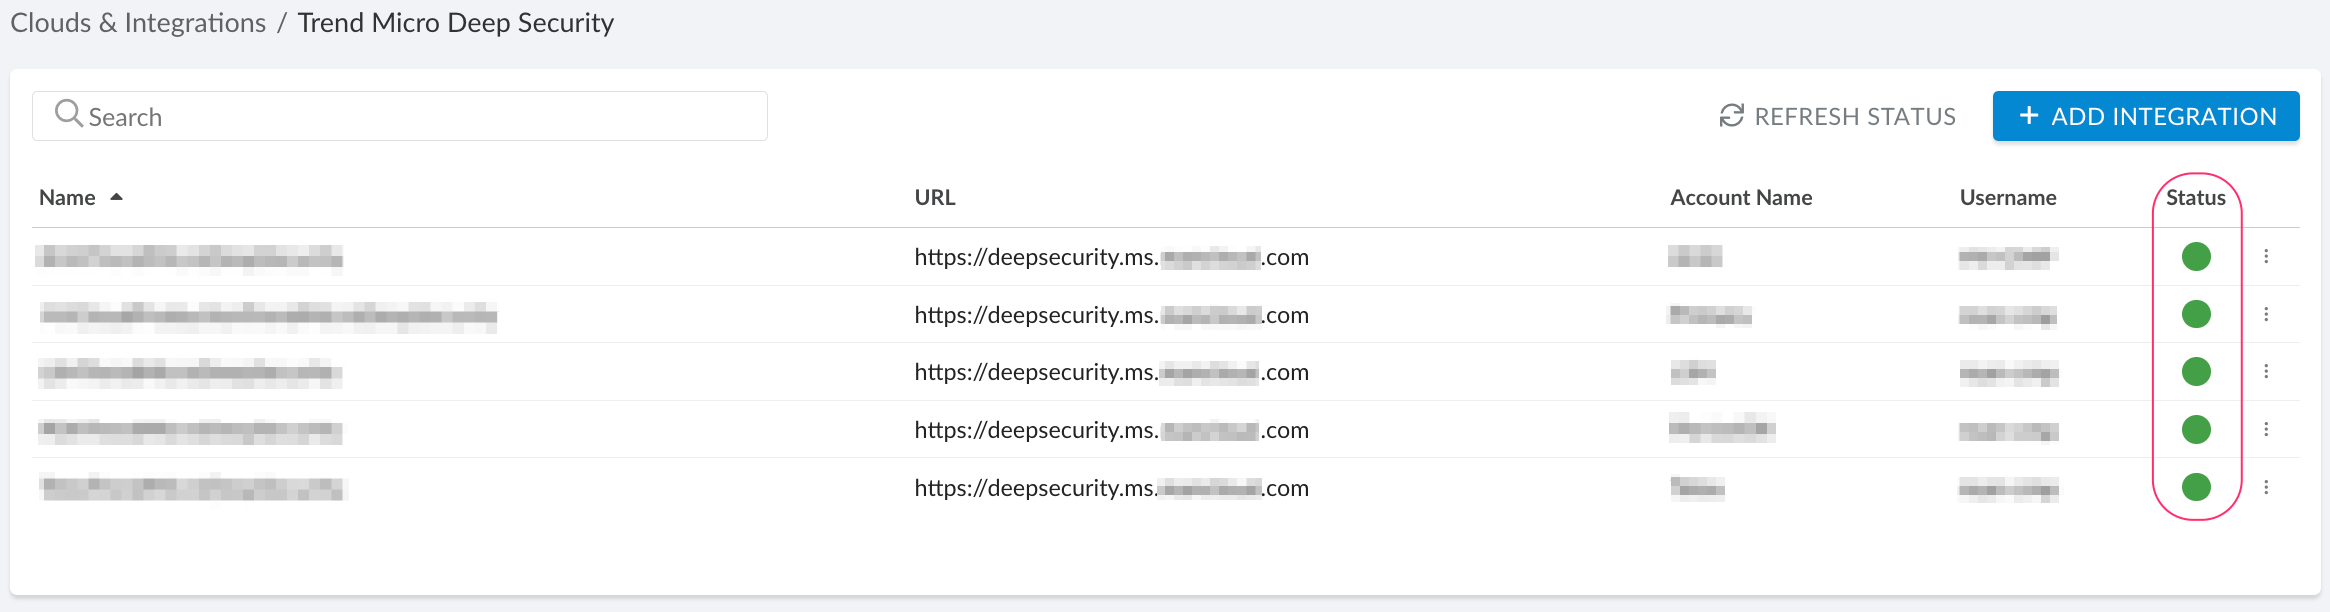The height and width of the screenshot is (612, 2330).
Task: Click the circled Status column header
Action: pos(2195,197)
